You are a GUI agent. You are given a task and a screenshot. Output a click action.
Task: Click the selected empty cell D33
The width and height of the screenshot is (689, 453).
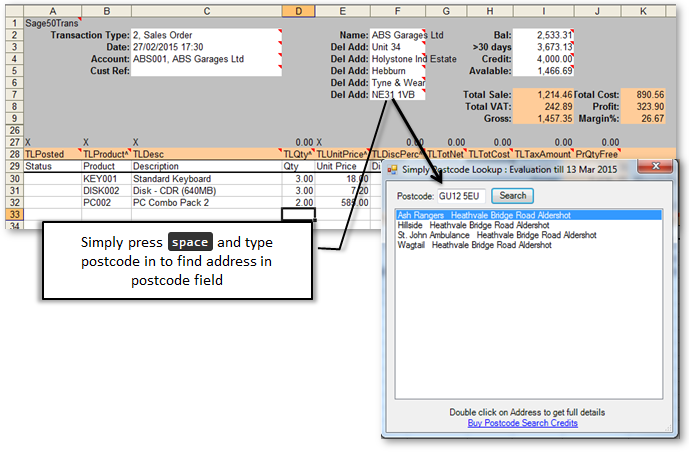(x=298, y=214)
